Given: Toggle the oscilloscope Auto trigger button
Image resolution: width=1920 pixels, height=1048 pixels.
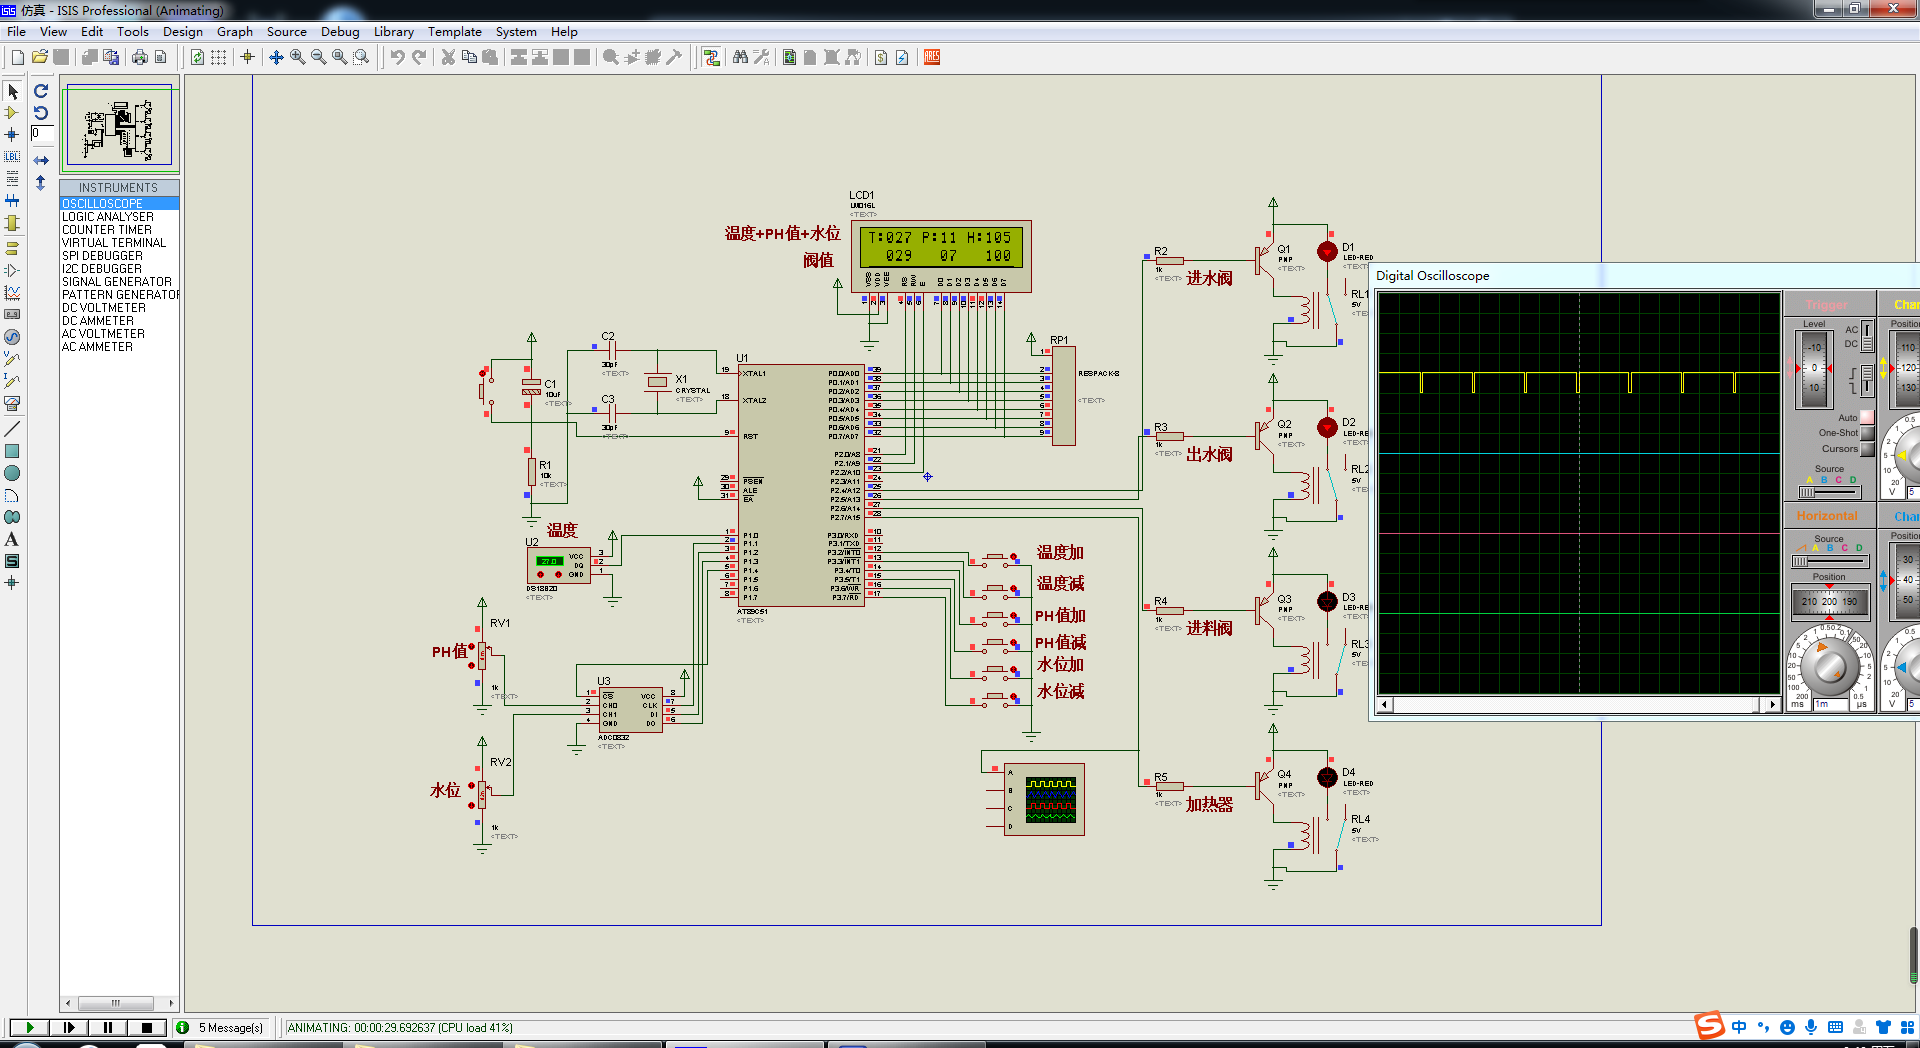Looking at the screenshot, I should (x=1867, y=417).
